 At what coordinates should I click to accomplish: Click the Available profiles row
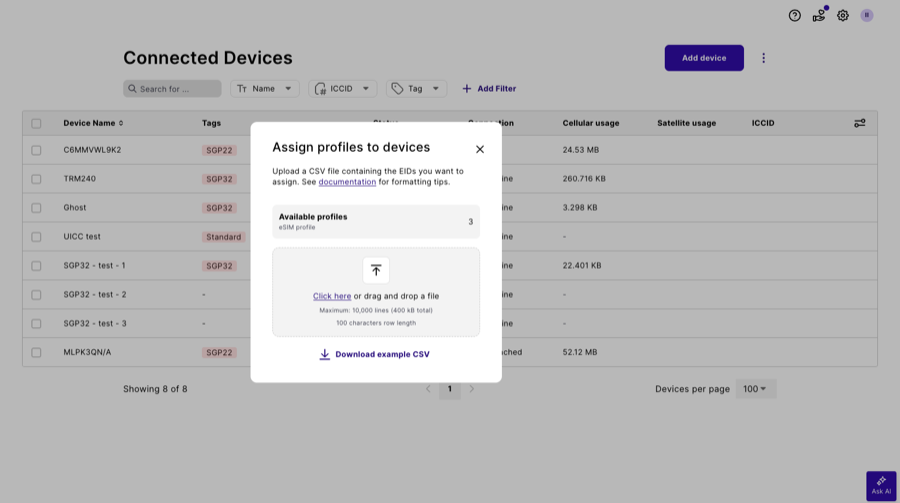376,222
